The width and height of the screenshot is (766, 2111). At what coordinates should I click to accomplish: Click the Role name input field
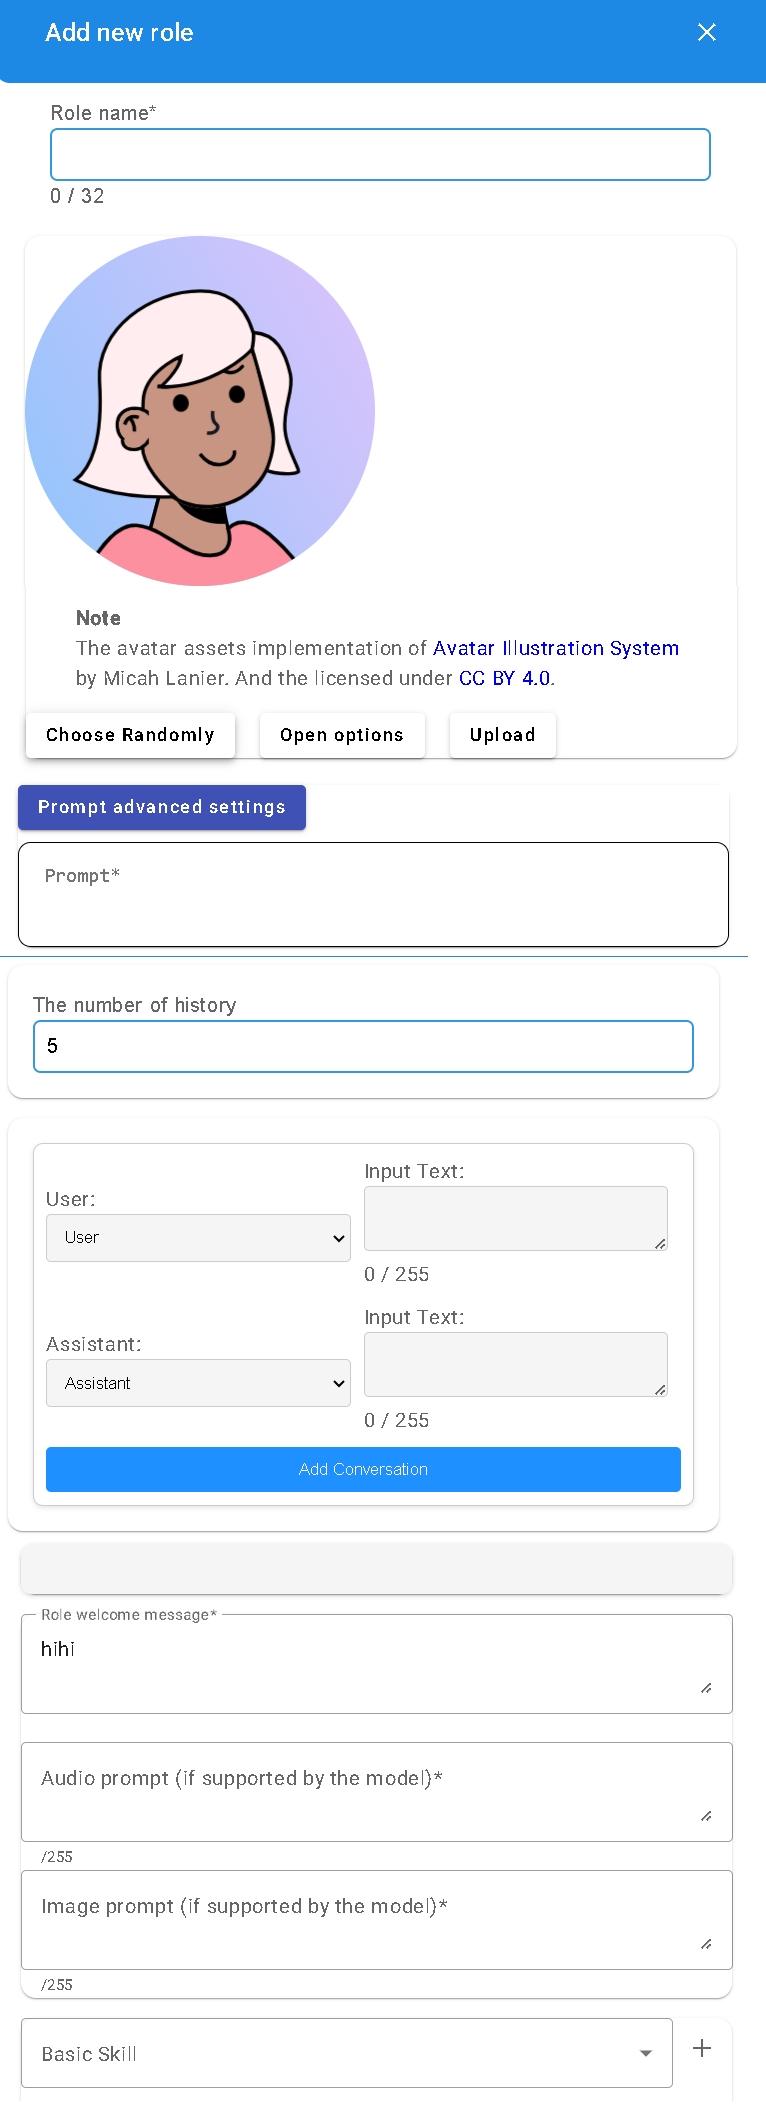click(380, 155)
